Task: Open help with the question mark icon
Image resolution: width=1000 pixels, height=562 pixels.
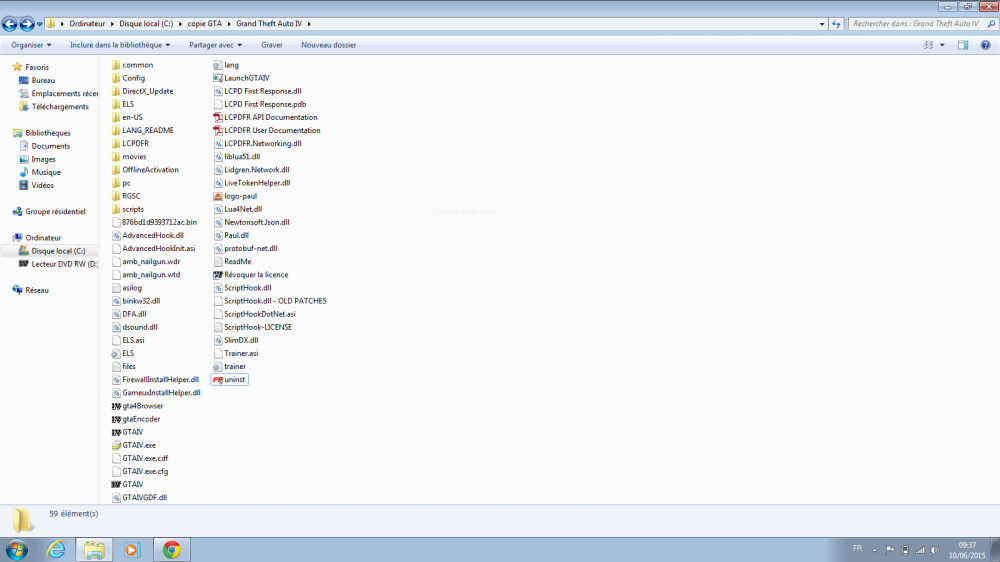Action: (x=985, y=45)
